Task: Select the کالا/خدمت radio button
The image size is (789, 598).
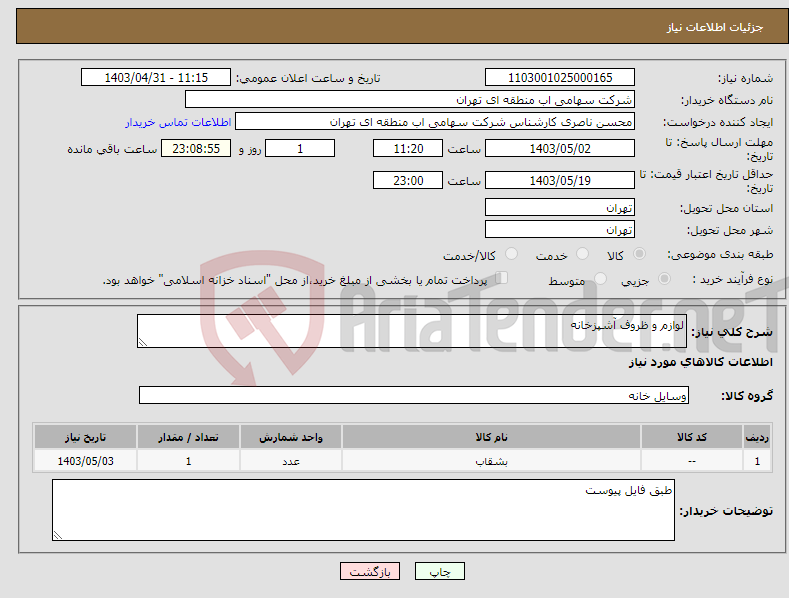Action: tap(511, 254)
